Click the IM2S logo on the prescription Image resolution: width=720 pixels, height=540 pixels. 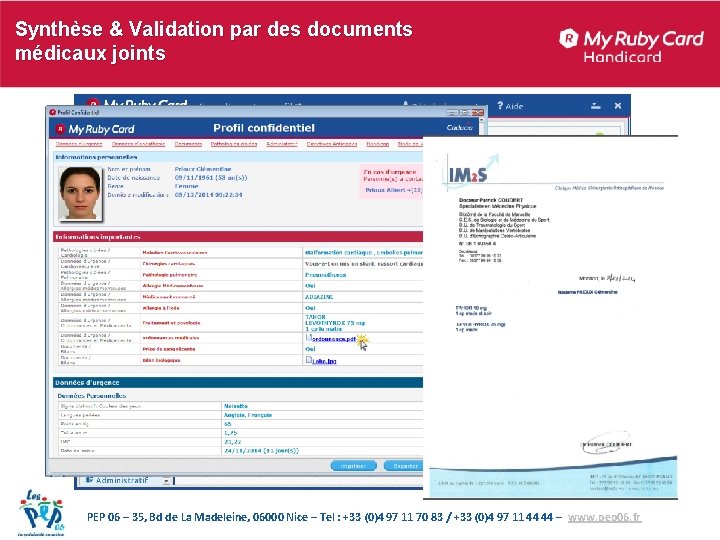[470, 172]
